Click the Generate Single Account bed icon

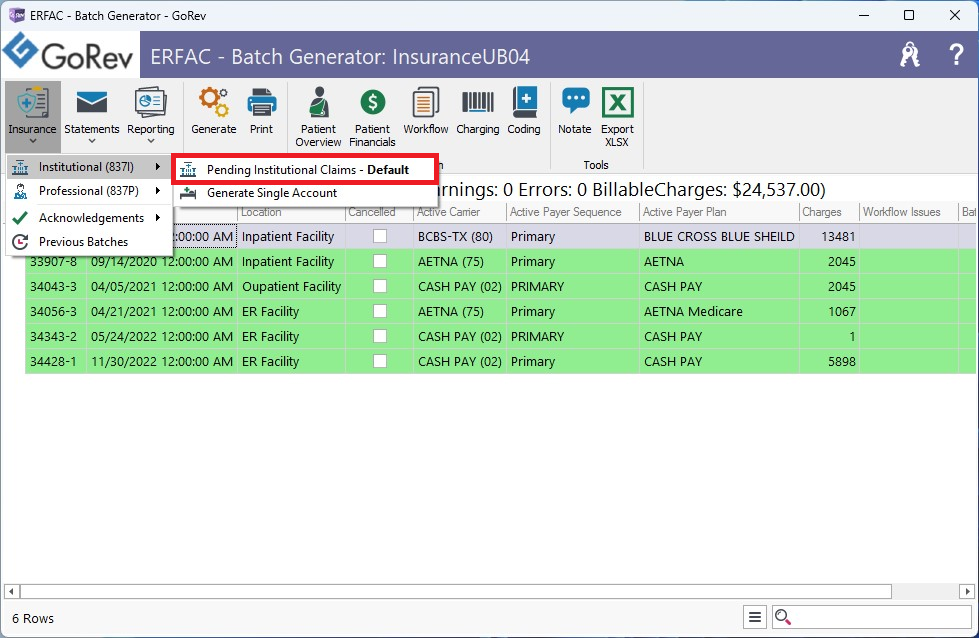[x=188, y=193]
